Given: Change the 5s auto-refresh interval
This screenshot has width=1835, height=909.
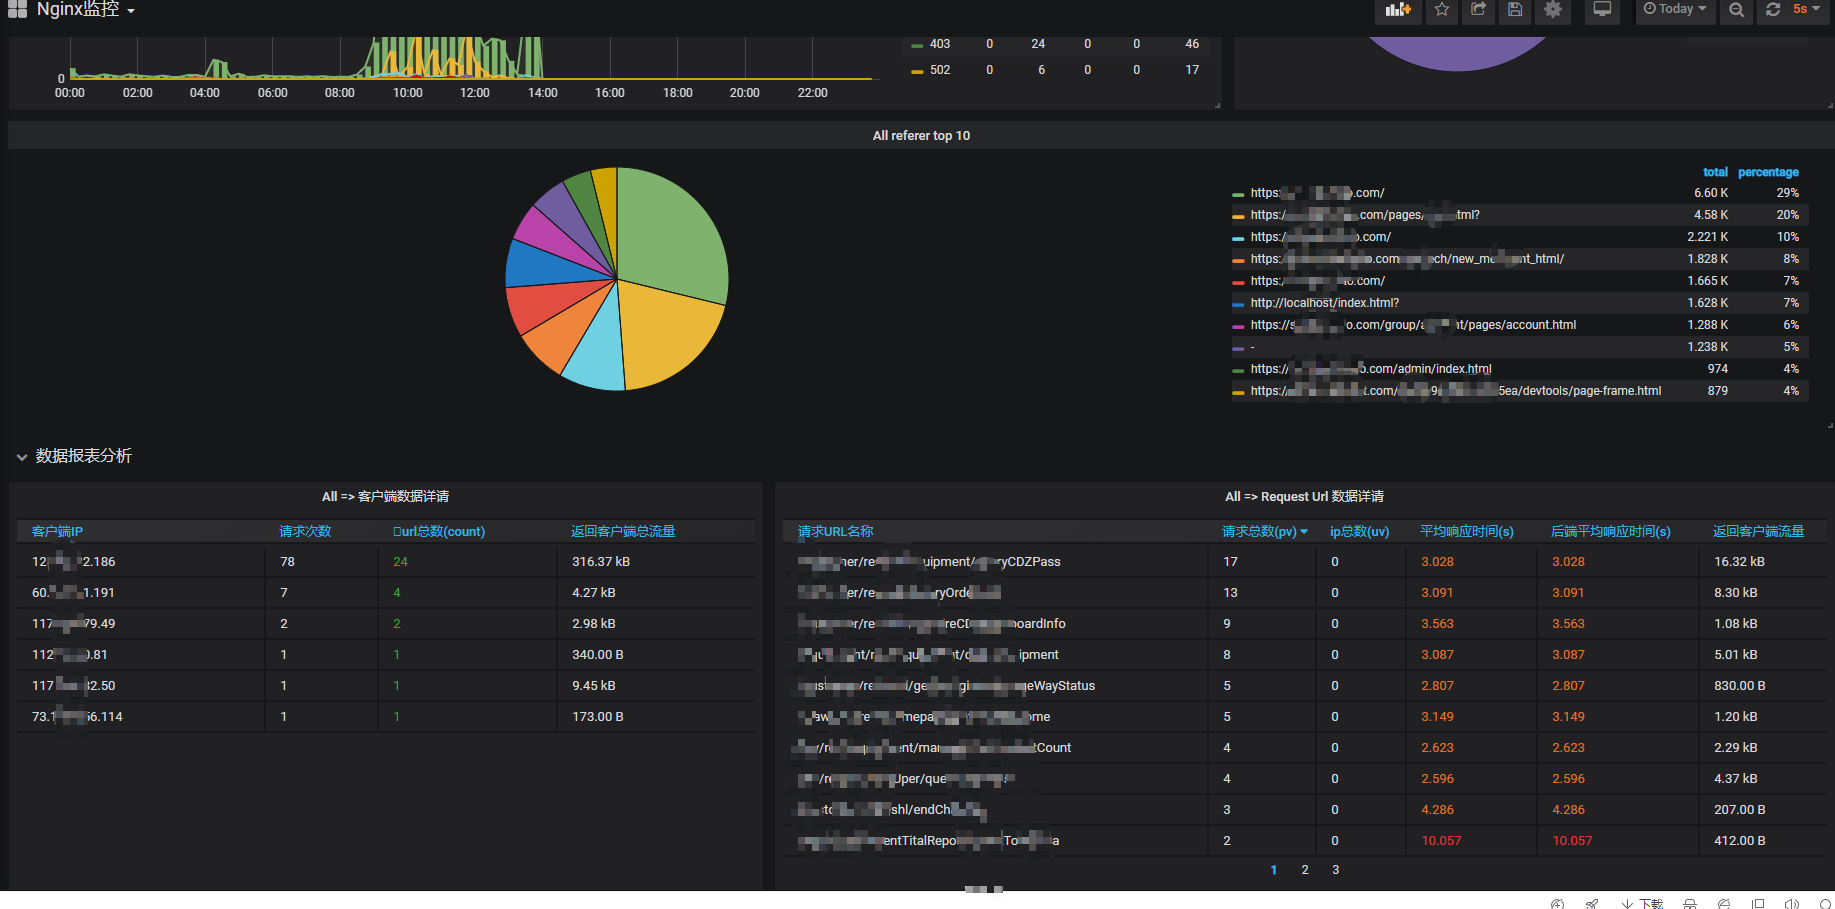Looking at the screenshot, I should pos(1805,11).
